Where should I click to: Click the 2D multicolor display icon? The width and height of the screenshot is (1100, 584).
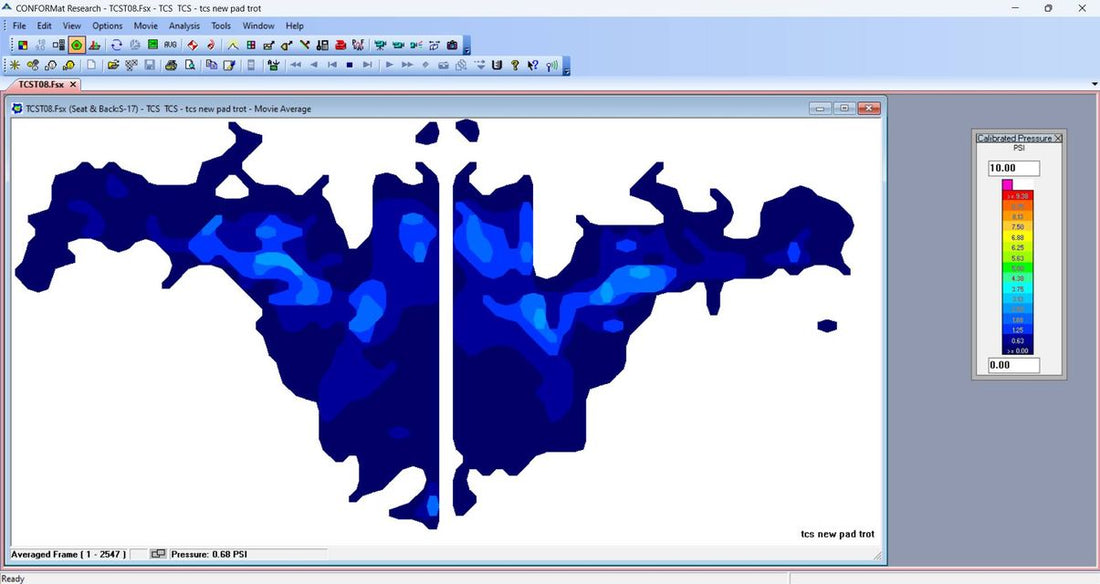[22, 45]
